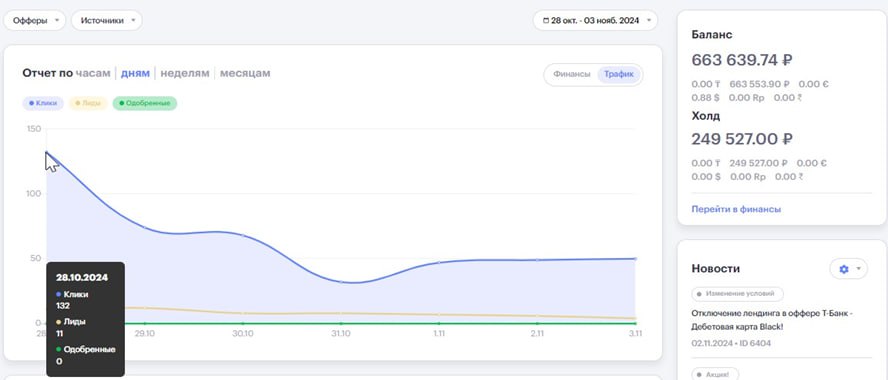Switch chart view to Трафик
Image resolution: width=888 pixels, height=380 pixels.
[618, 74]
